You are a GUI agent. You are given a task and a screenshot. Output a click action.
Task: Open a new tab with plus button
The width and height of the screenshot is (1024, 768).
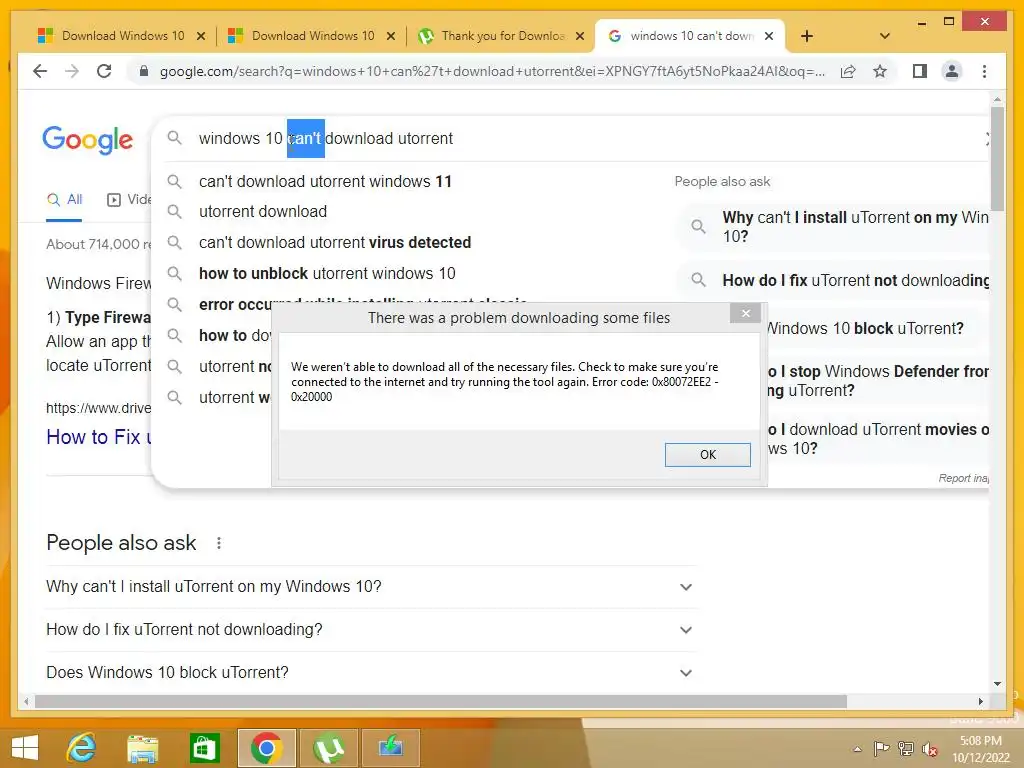(807, 36)
